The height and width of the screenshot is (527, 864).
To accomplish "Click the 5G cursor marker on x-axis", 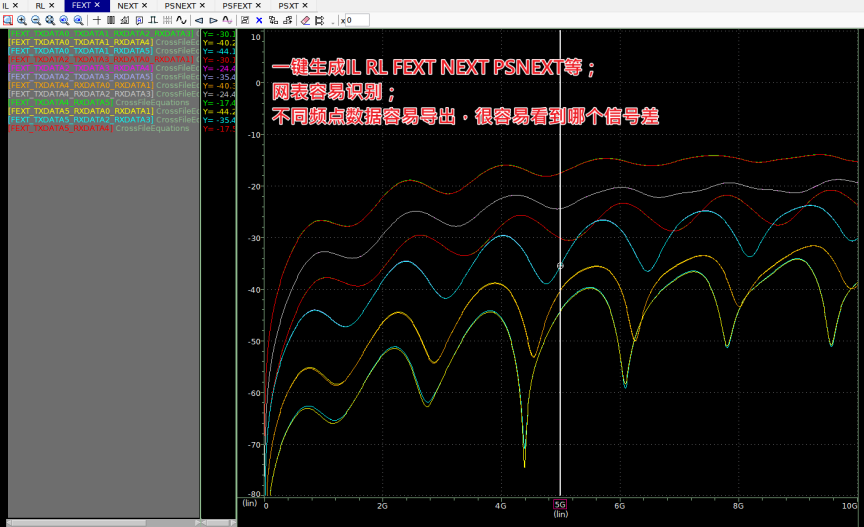I will [x=560, y=504].
